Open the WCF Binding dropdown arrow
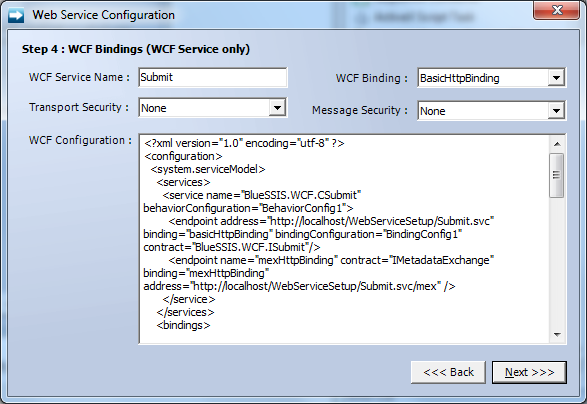This screenshot has height=404, width=587. [557, 78]
